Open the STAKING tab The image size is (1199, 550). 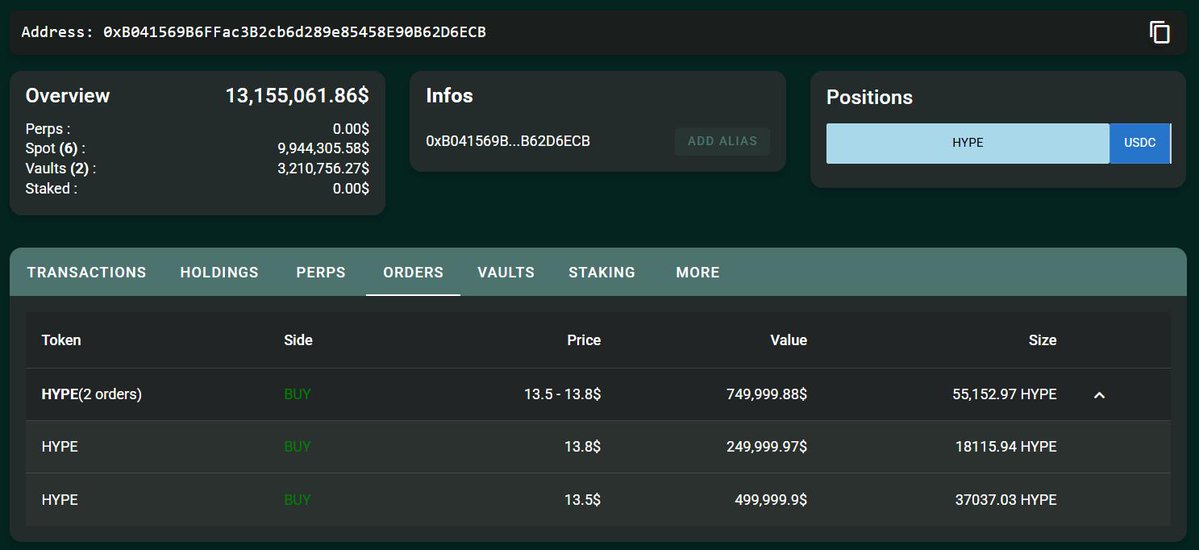point(602,272)
